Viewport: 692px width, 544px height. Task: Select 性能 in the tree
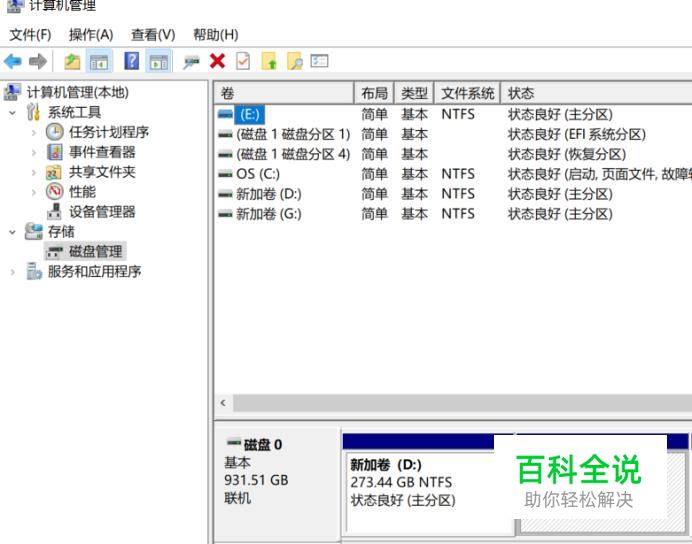[x=82, y=191]
